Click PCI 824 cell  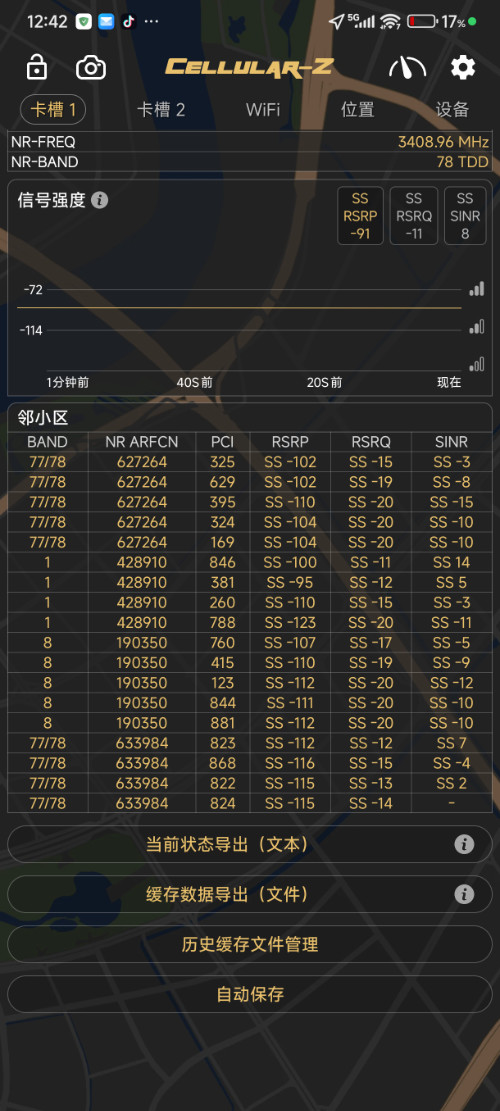pyautogui.click(x=222, y=803)
